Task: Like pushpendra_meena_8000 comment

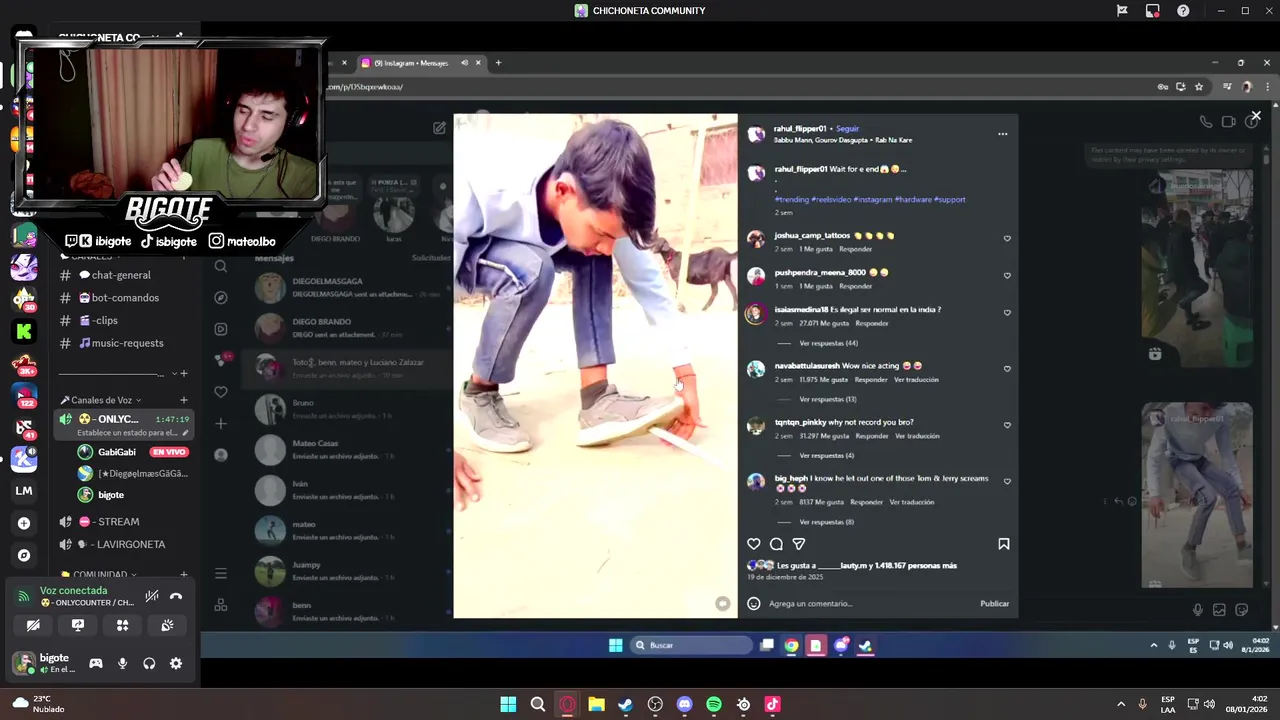Action: [1007, 275]
